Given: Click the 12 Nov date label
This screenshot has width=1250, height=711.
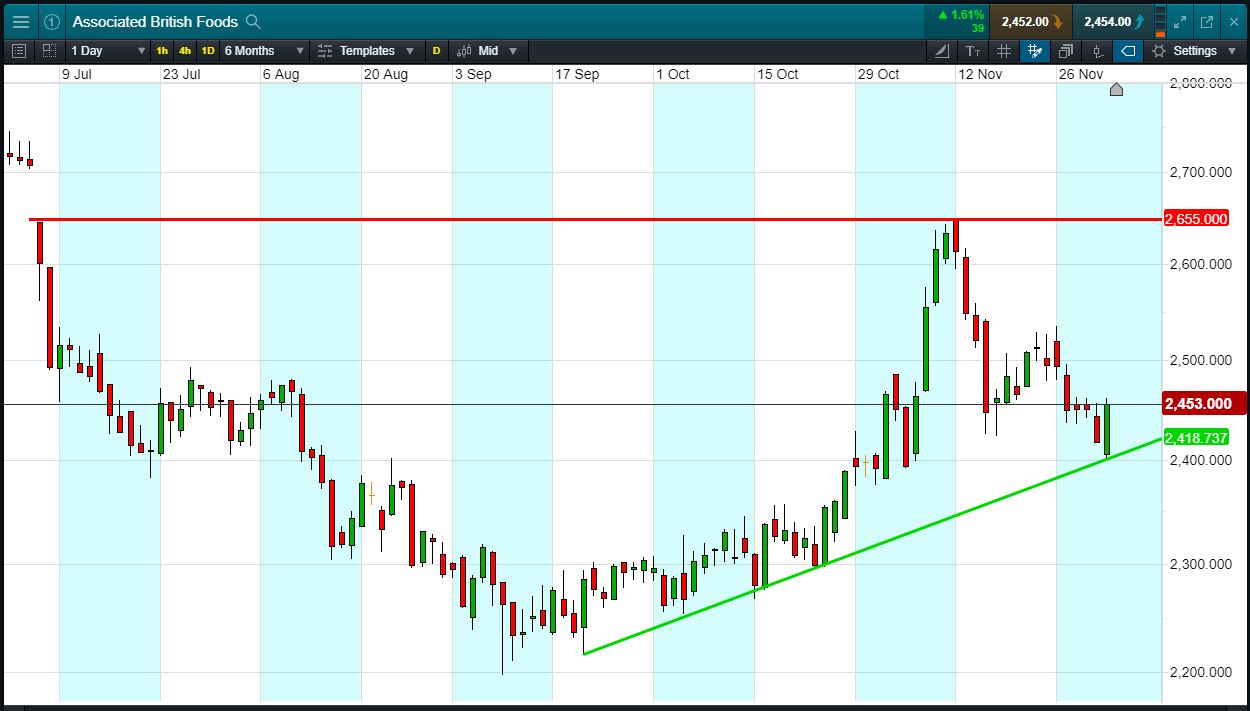Looking at the screenshot, I should pos(980,74).
